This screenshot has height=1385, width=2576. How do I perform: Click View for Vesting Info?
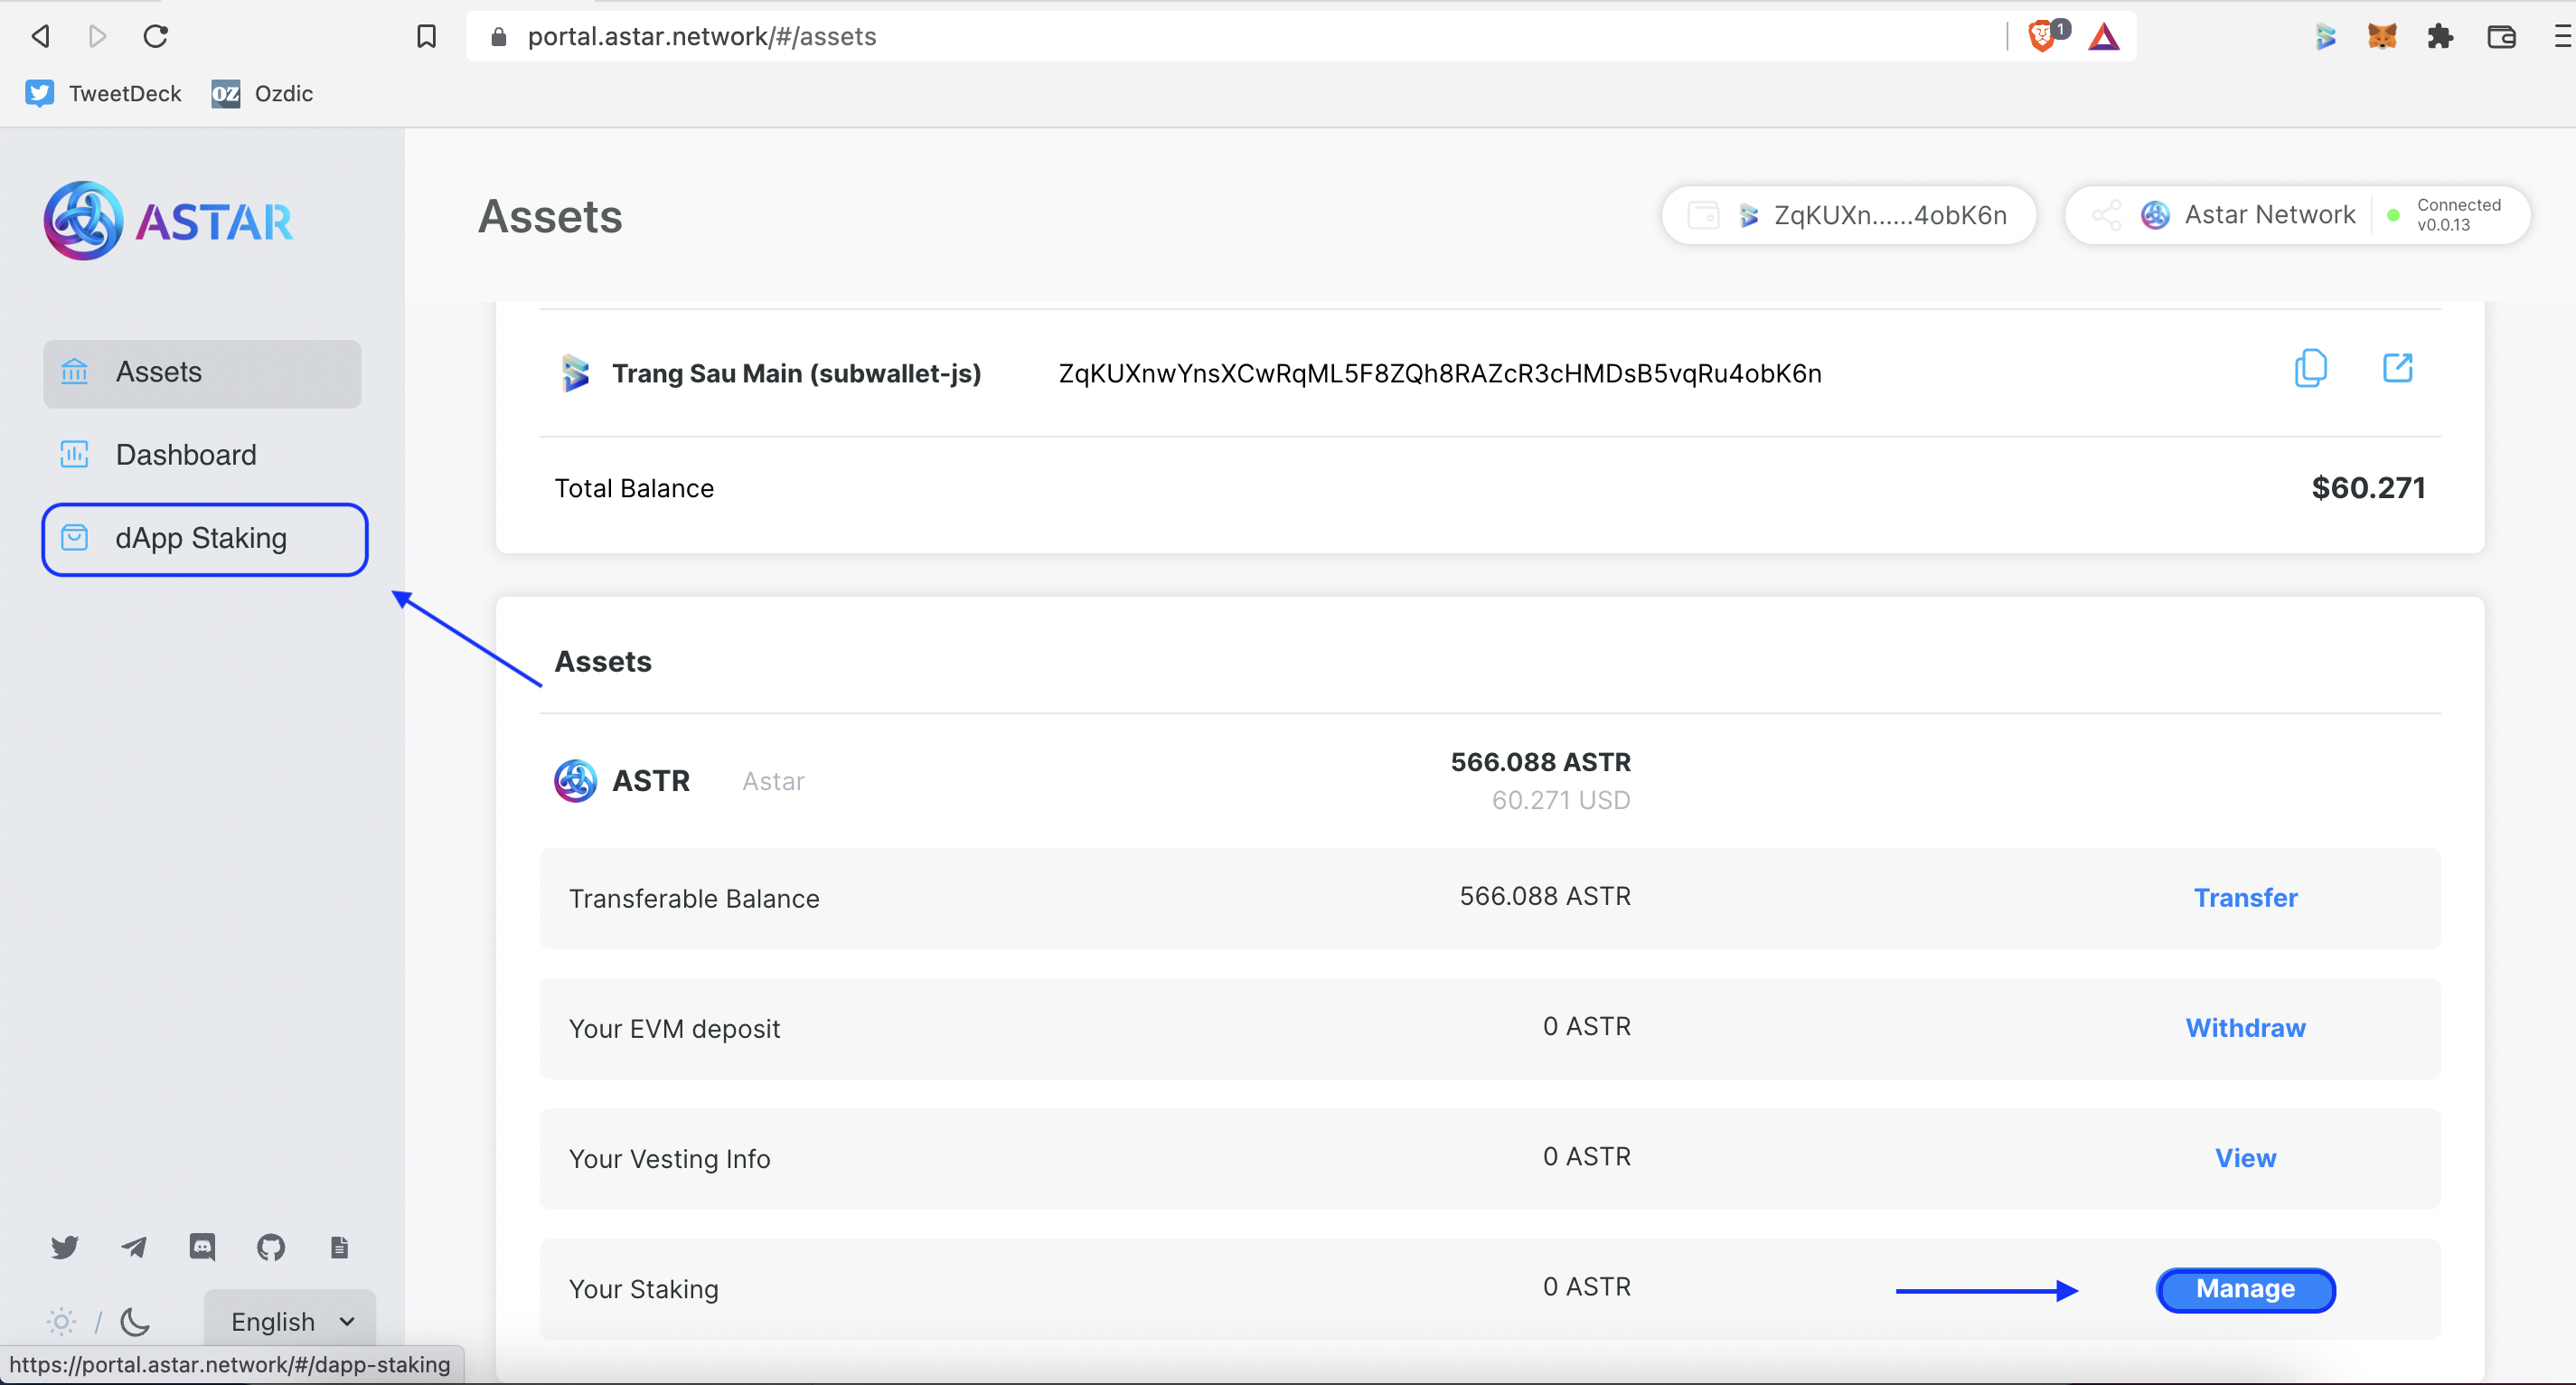(x=2245, y=1158)
